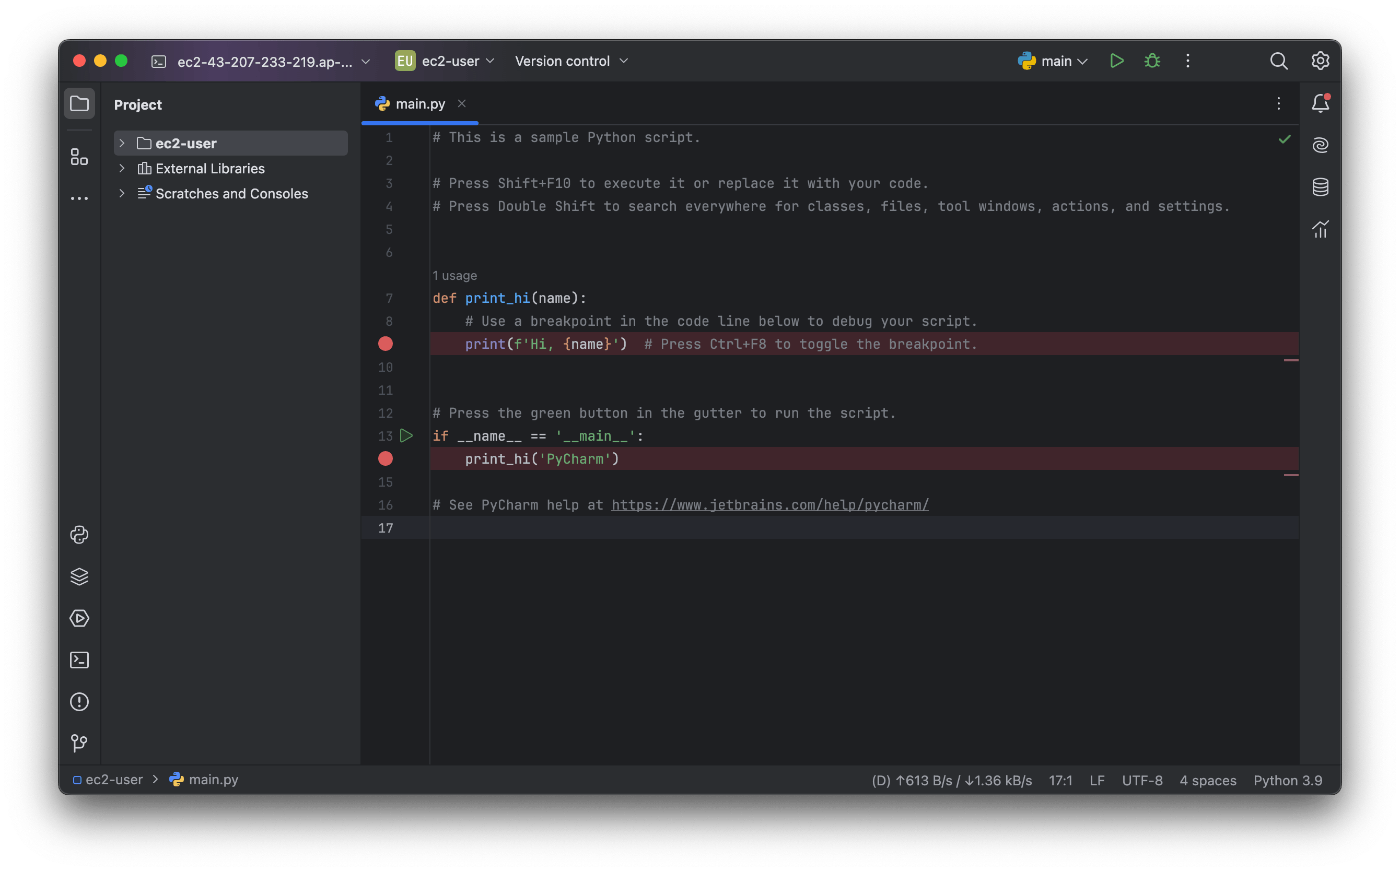This screenshot has height=872, width=1400.
Task: Open IDE settings gear
Action: 1320,61
